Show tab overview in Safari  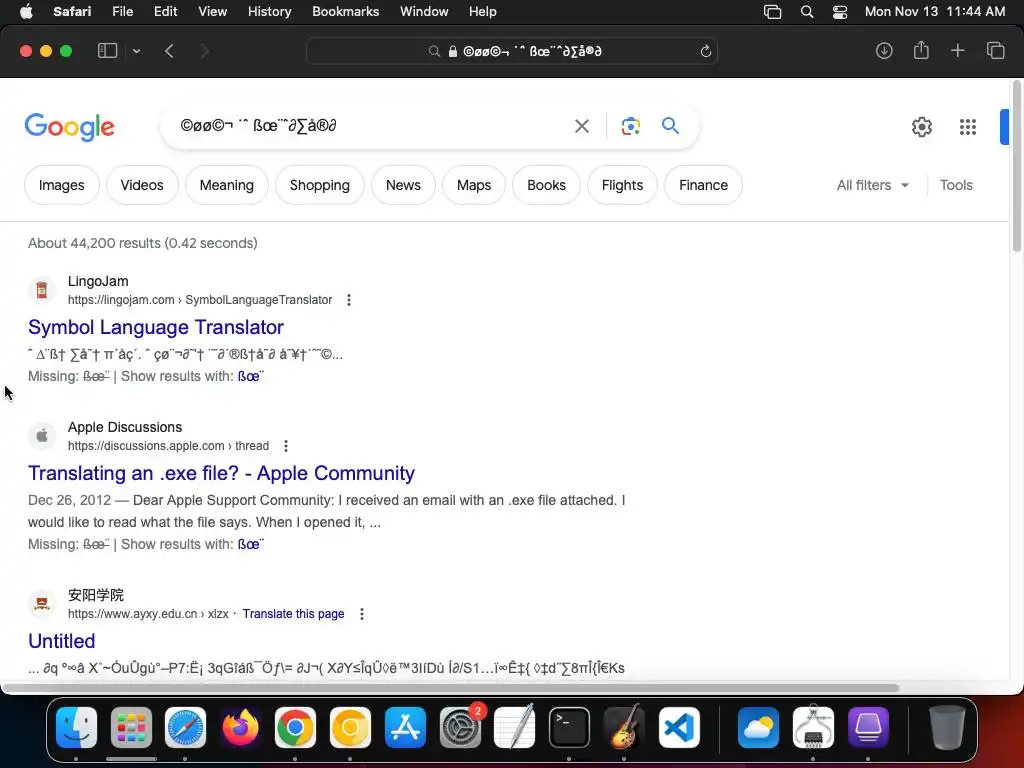[x=995, y=51]
